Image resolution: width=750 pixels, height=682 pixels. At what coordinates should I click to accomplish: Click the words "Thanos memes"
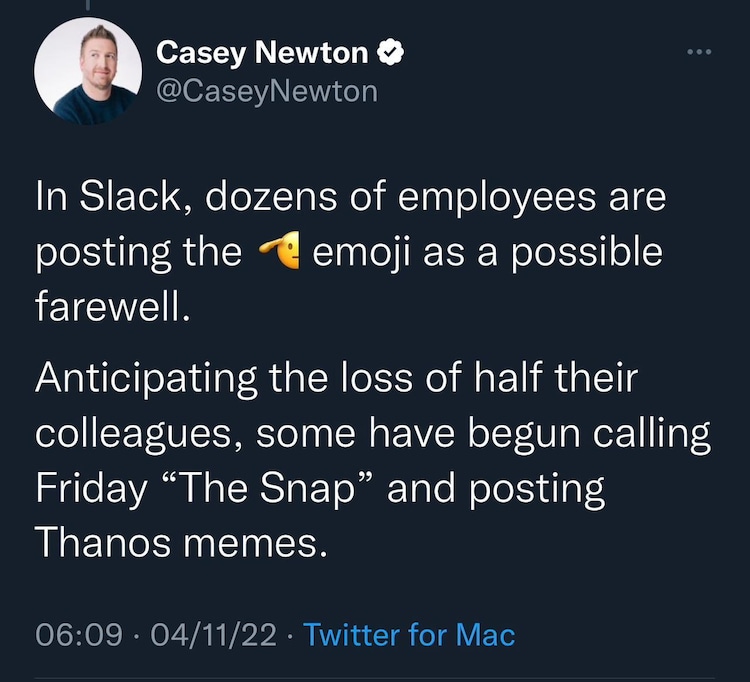[x=182, y=543]
